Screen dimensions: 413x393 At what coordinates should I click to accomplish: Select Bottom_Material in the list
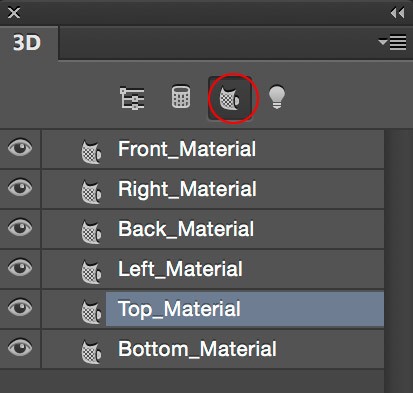pyautogui.click(x=213, y=349)
